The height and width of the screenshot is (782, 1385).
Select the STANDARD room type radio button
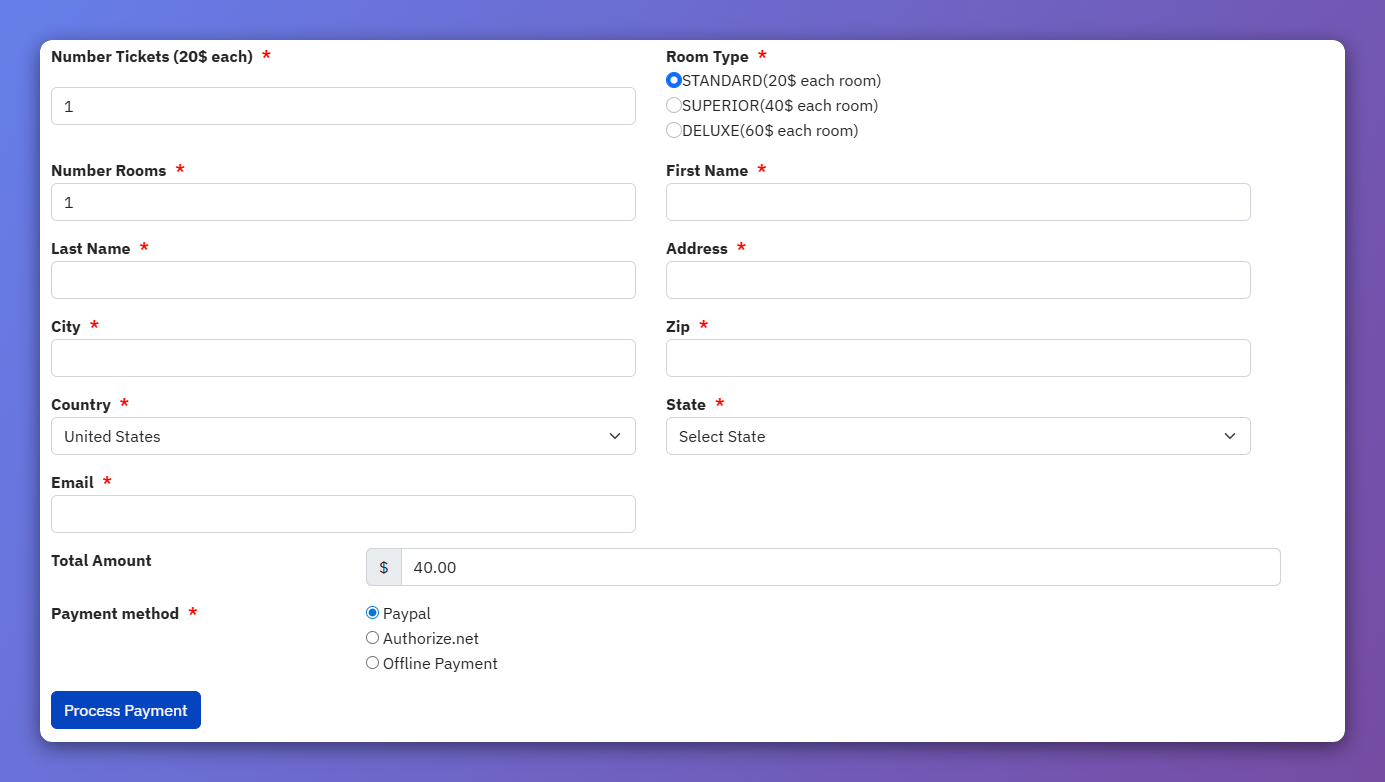674,81
